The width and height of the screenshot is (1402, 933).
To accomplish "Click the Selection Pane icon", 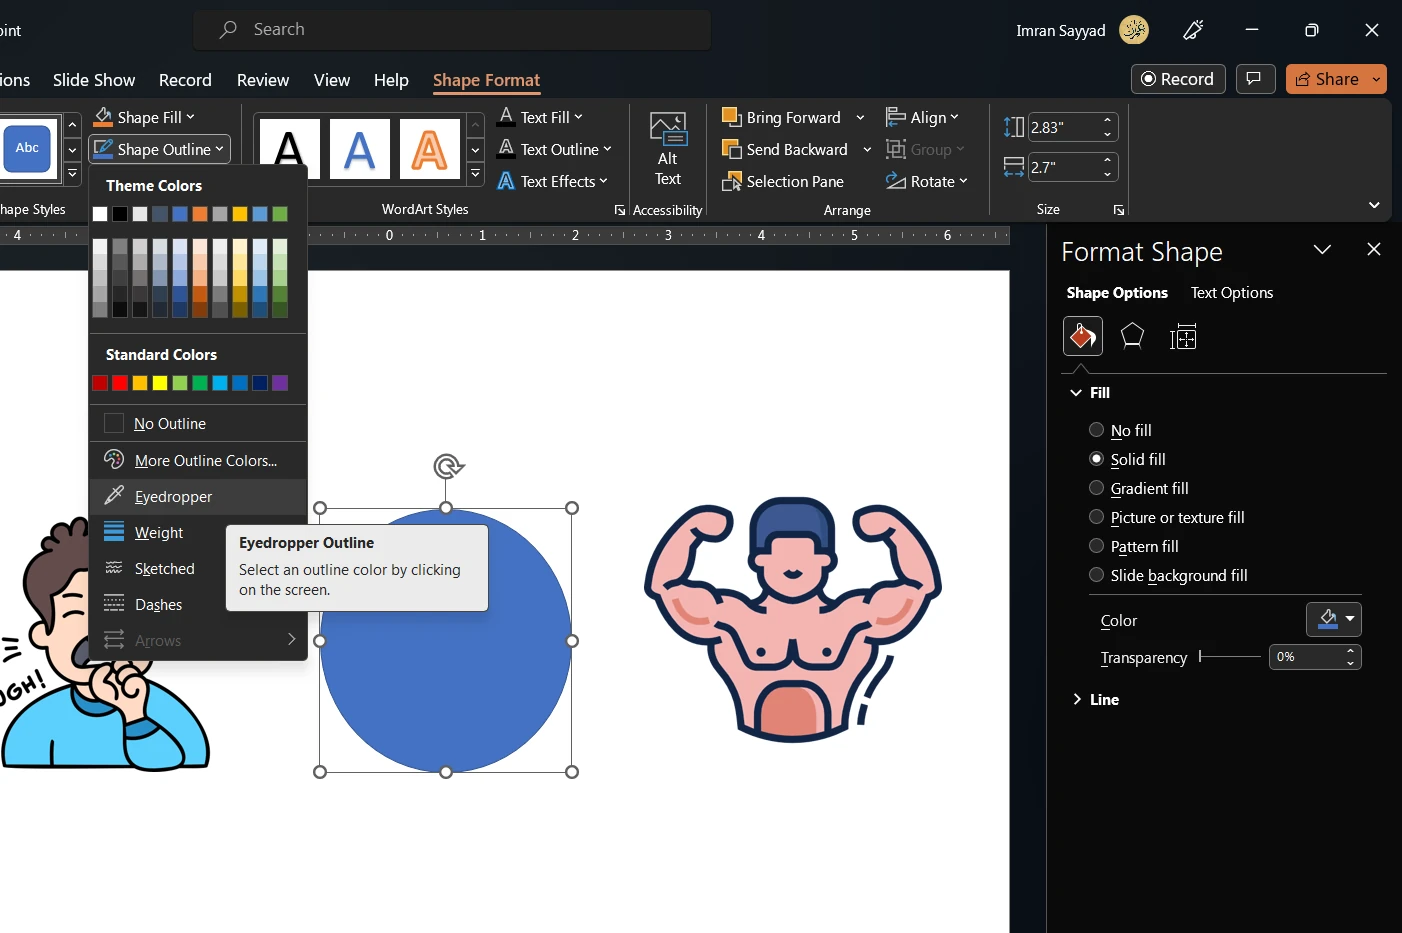I will tap(731, 181).
